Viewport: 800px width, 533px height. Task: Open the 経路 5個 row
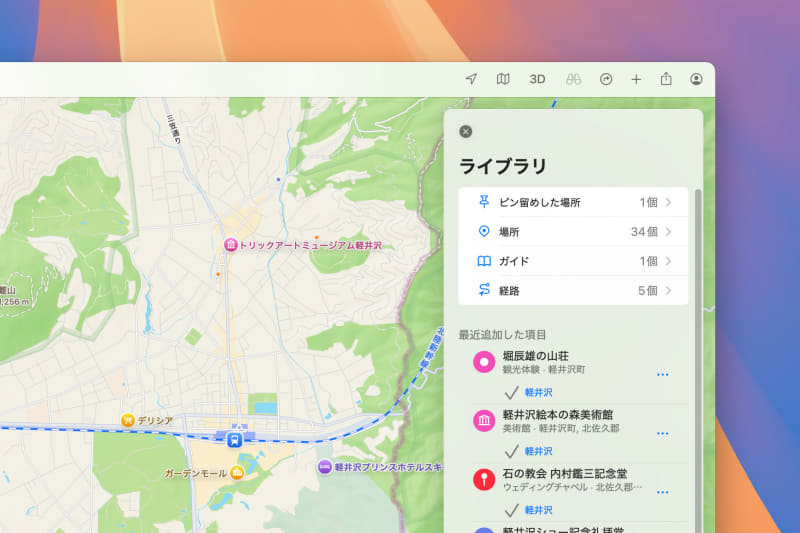(573, 290)
